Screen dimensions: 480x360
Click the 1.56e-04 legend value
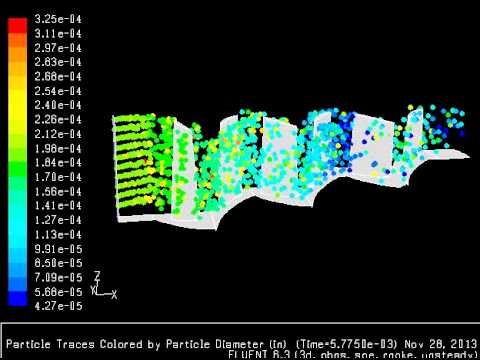(58, 191)
